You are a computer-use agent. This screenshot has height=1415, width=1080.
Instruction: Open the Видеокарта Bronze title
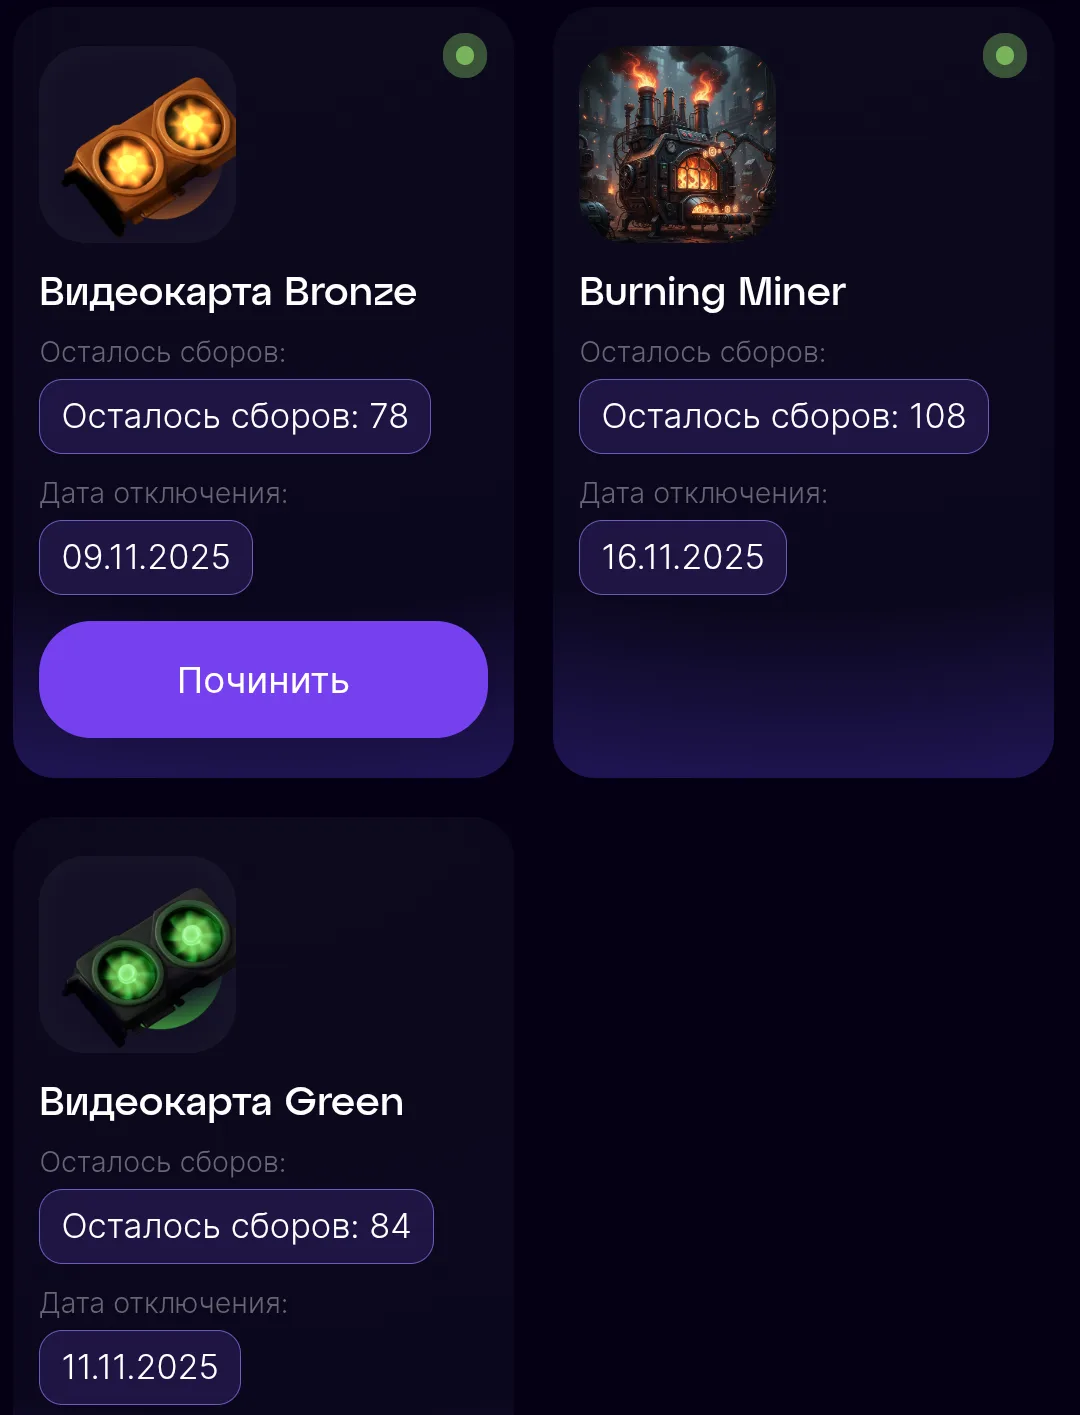coord(228,292)
